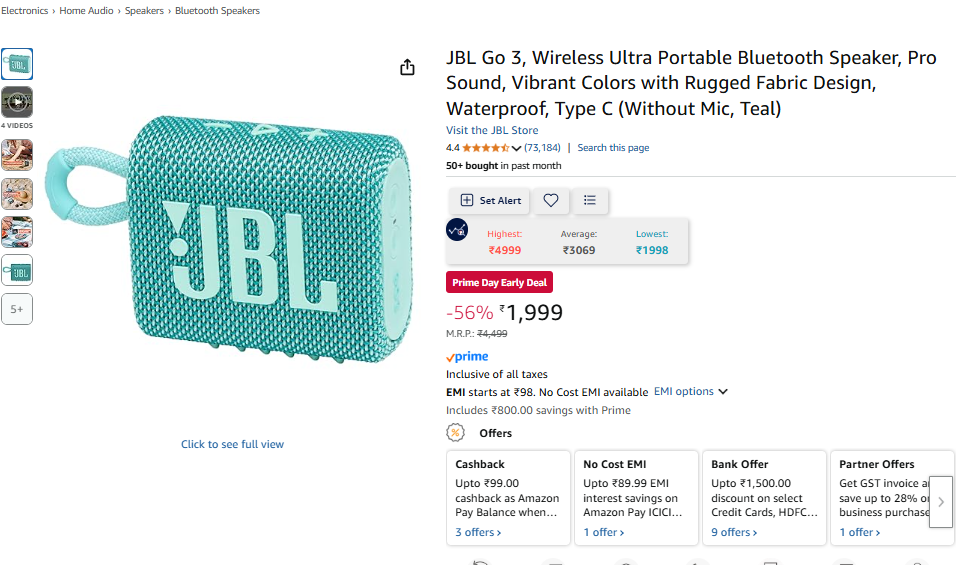Screen dimensions: 962x565
Task: Click the Offers percent icon
Action: [x=456, y=433]
